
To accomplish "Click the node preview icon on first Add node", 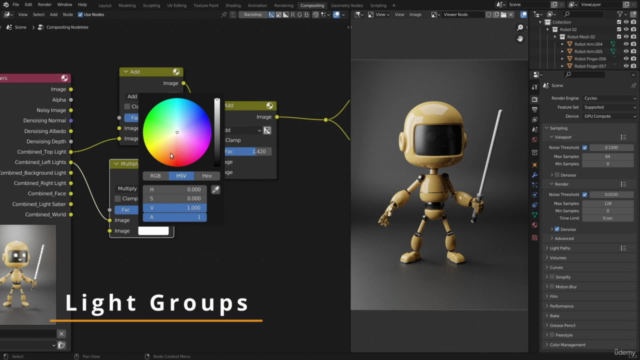I will click(x=176, y=72).
